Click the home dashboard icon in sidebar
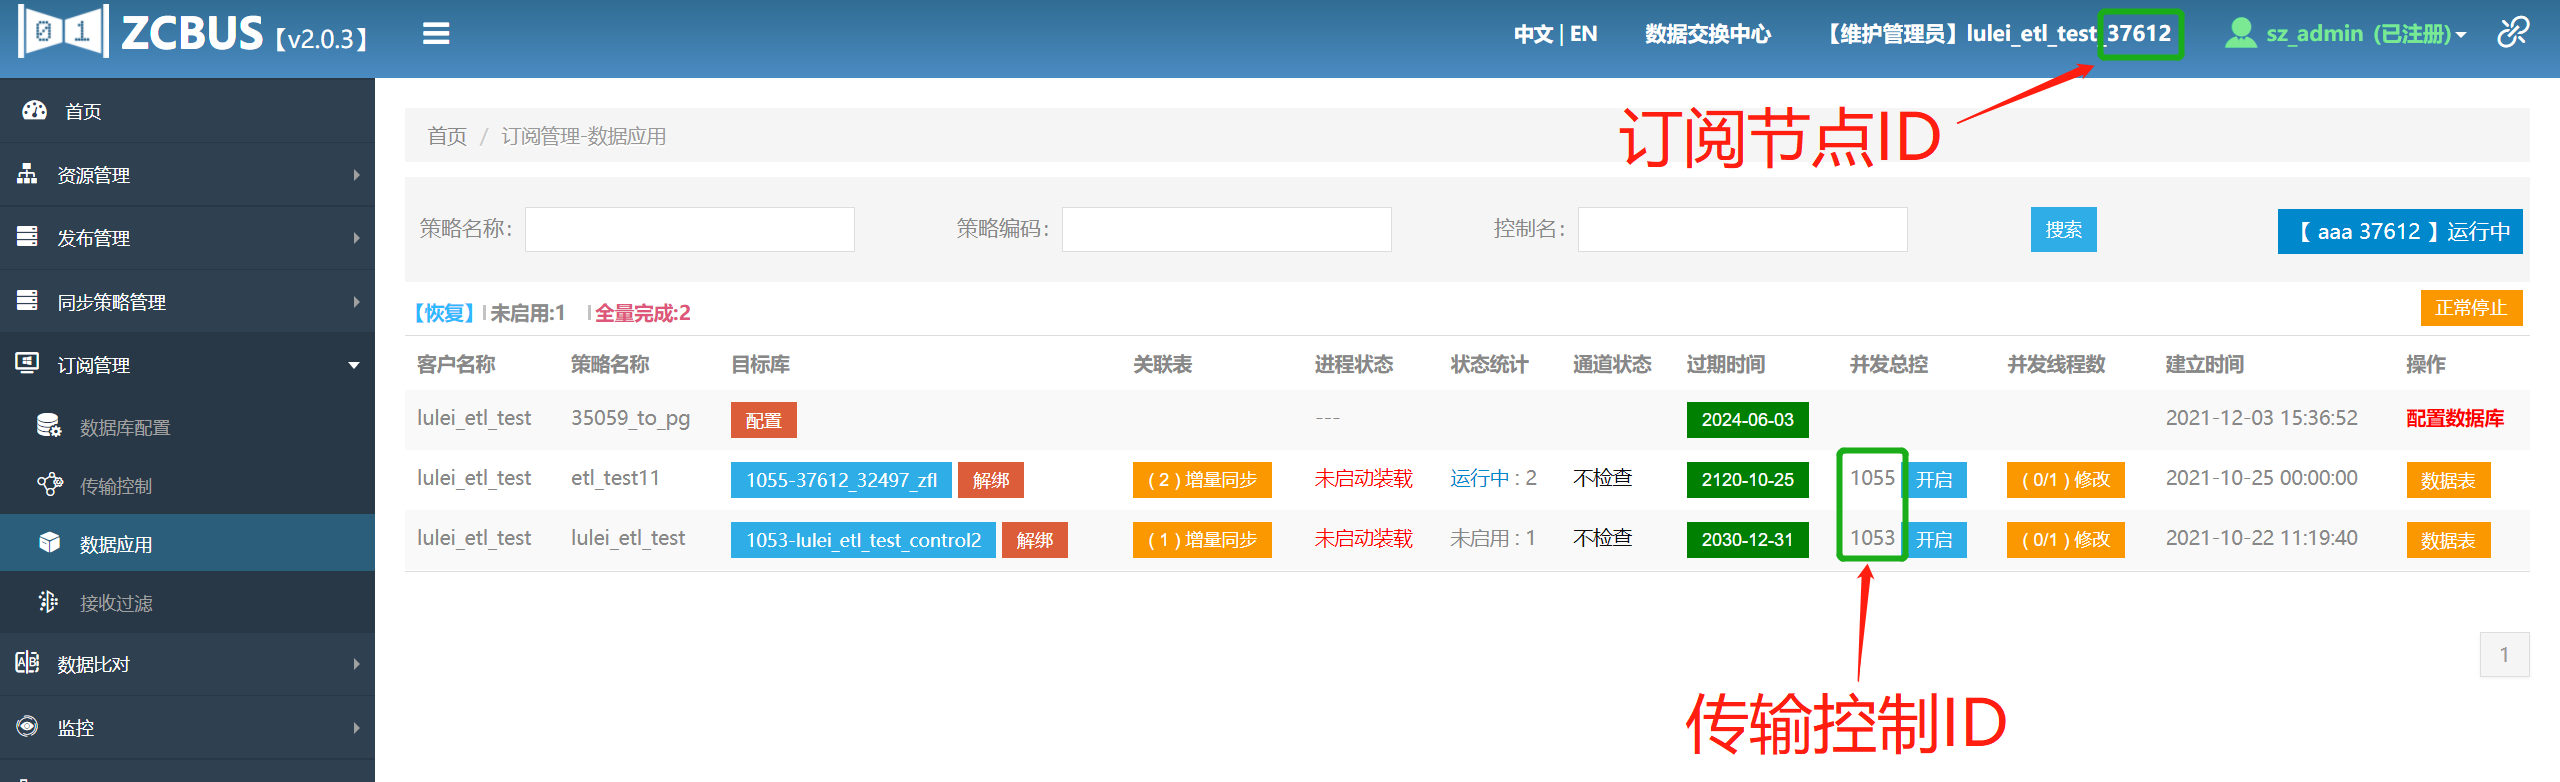Screen dimensions: 2560x782 [x=35, y=111]
